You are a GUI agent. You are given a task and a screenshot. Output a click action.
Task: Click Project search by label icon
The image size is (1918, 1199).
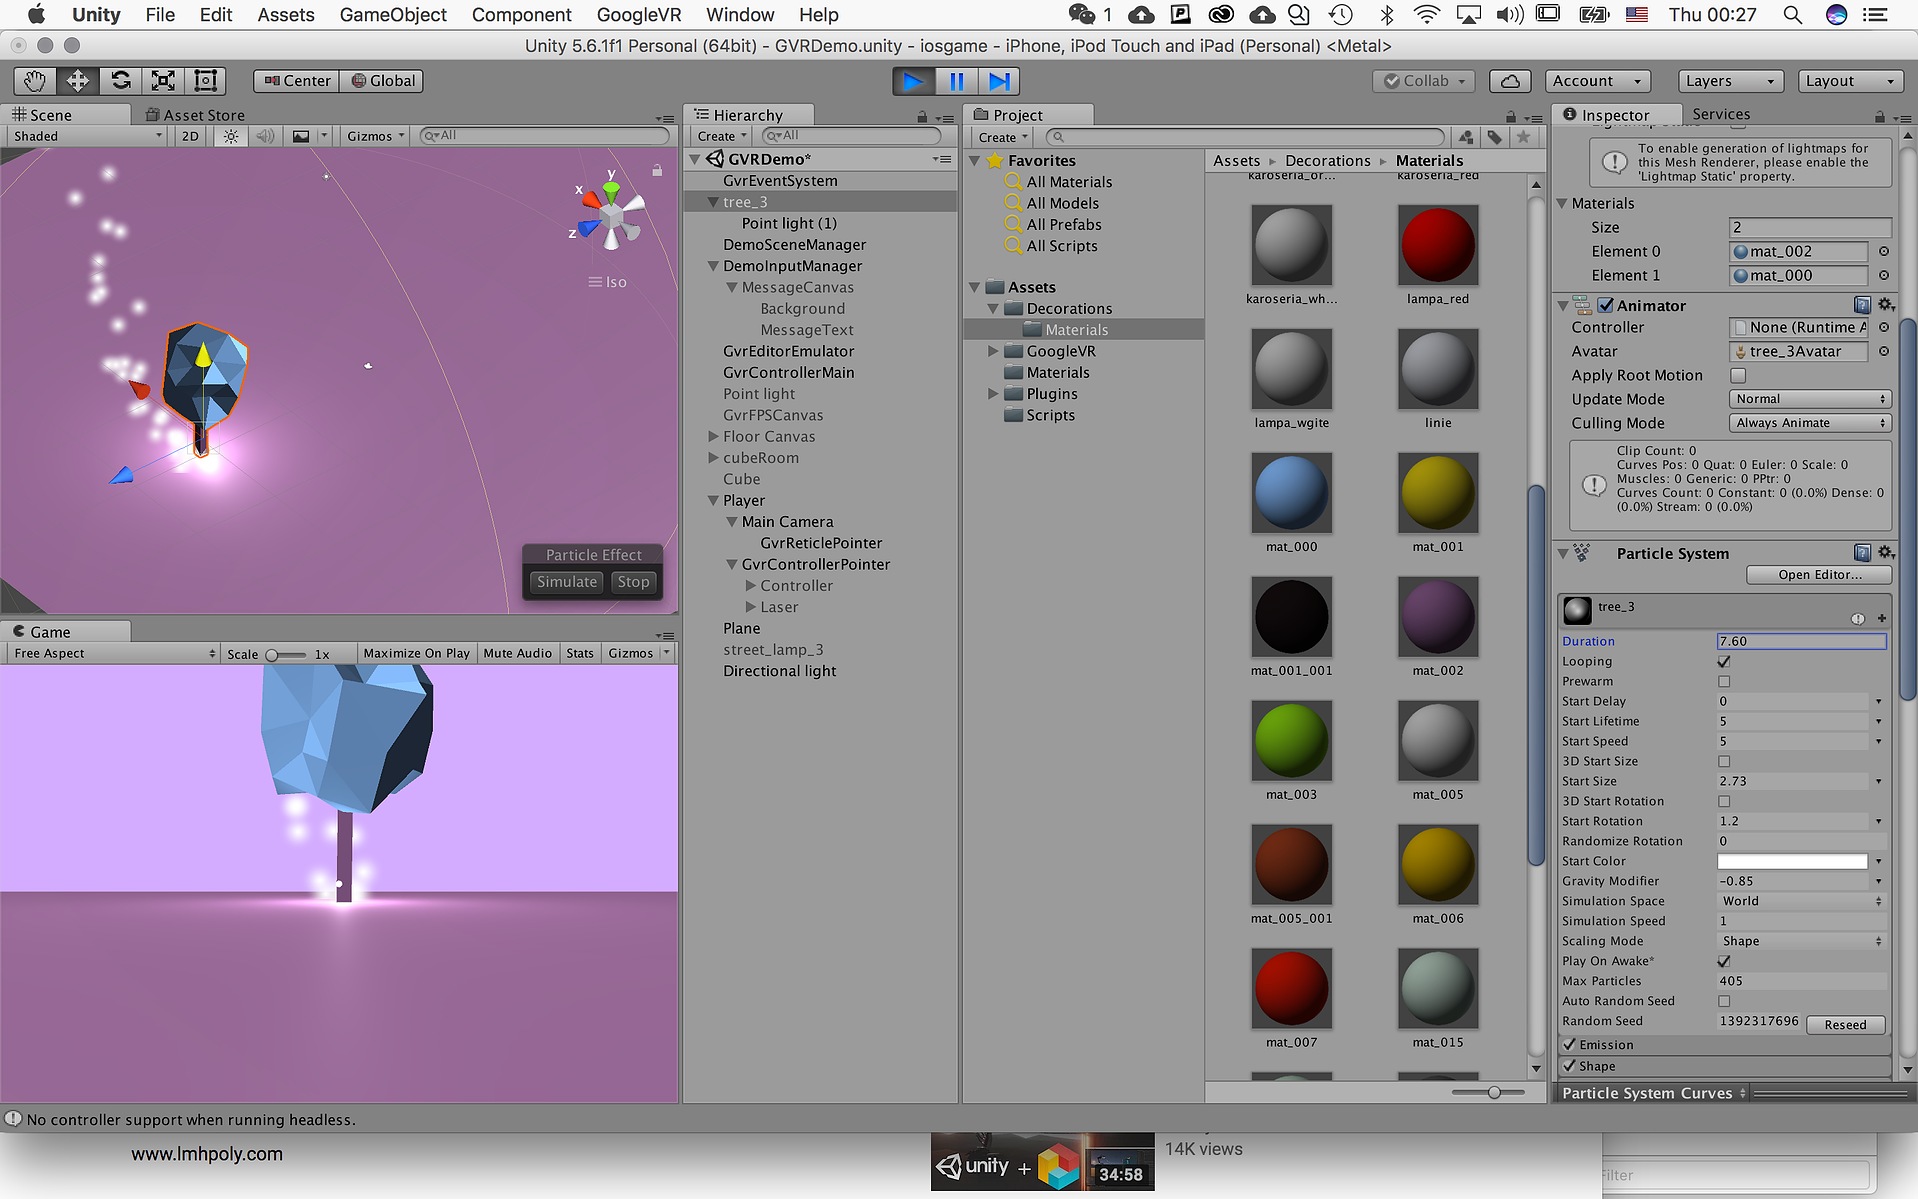[x=1494, y=137]
